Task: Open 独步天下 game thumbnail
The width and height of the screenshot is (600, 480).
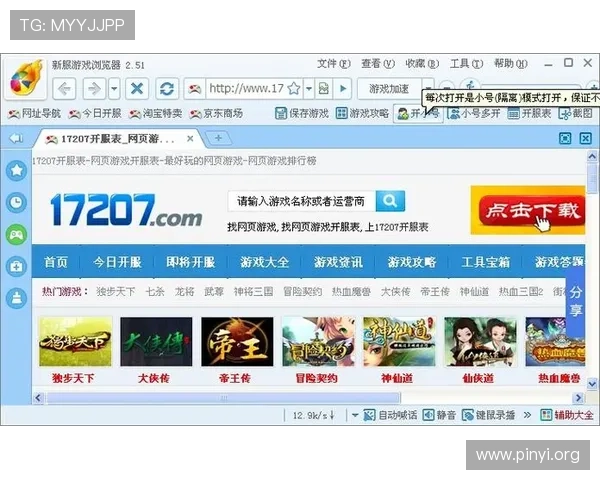Action: pos(75,341)
